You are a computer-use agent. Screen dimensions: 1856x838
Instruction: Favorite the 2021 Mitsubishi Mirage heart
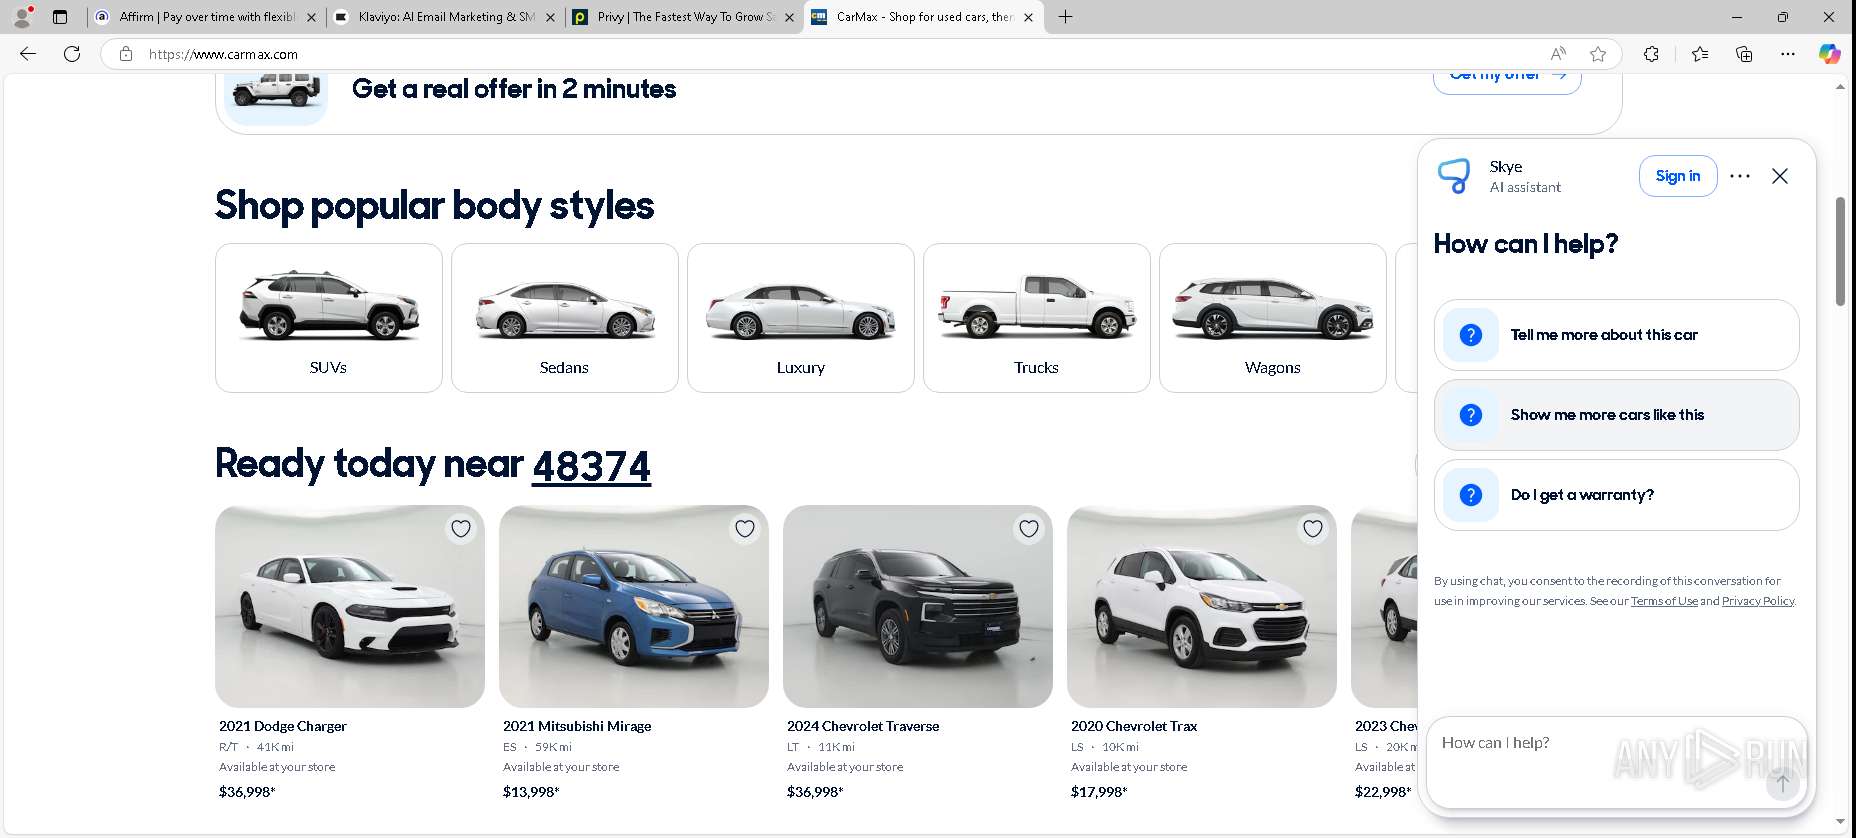pos(745,529)
